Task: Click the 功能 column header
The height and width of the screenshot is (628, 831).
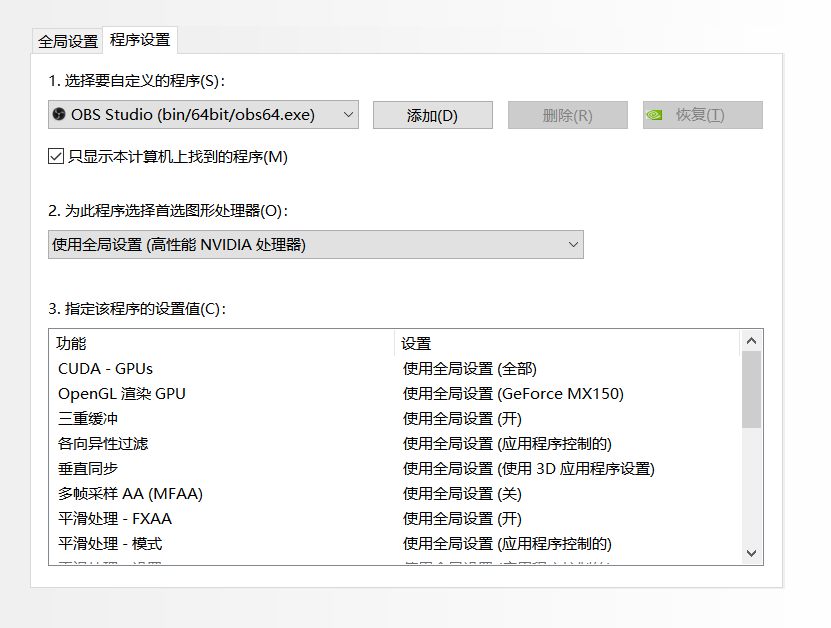Action: pyautogui.click(x=222, y=343)
